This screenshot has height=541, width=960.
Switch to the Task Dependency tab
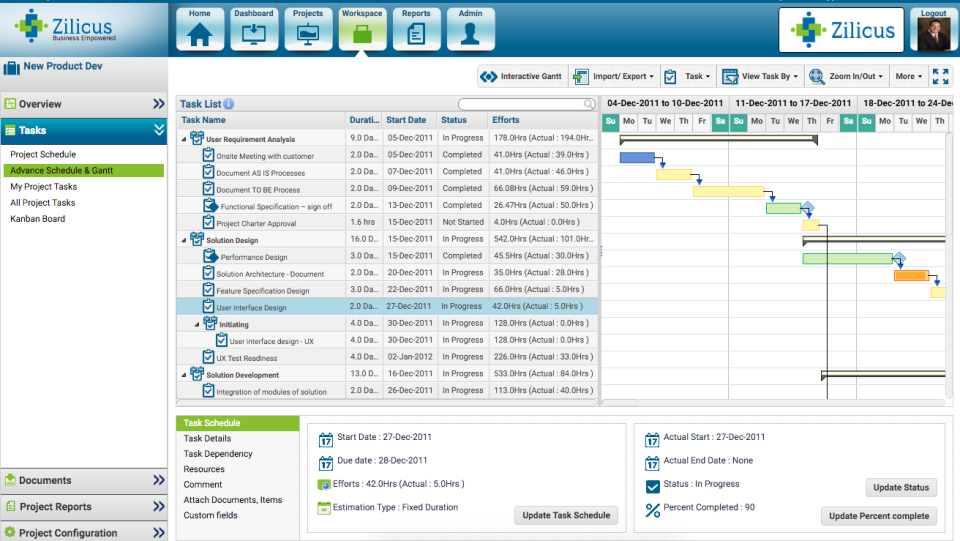pos(217,453)
